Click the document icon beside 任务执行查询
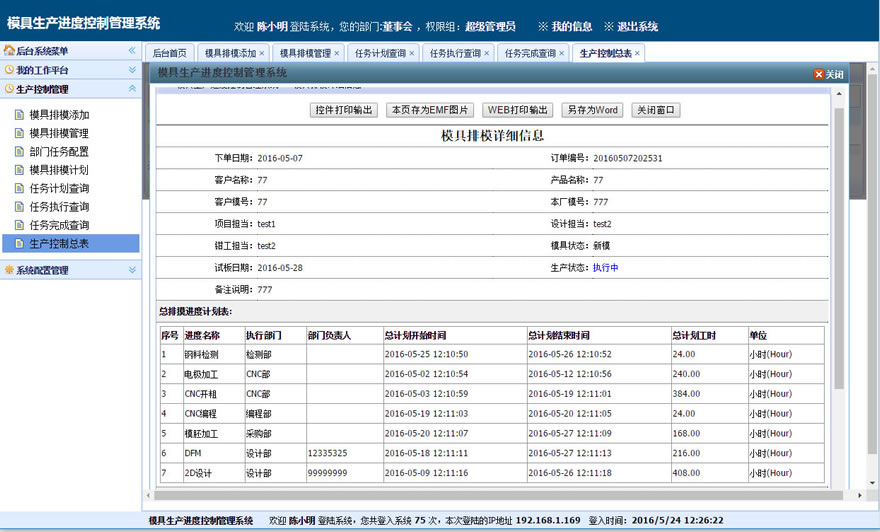880x532 pixels. click(19, 207)
